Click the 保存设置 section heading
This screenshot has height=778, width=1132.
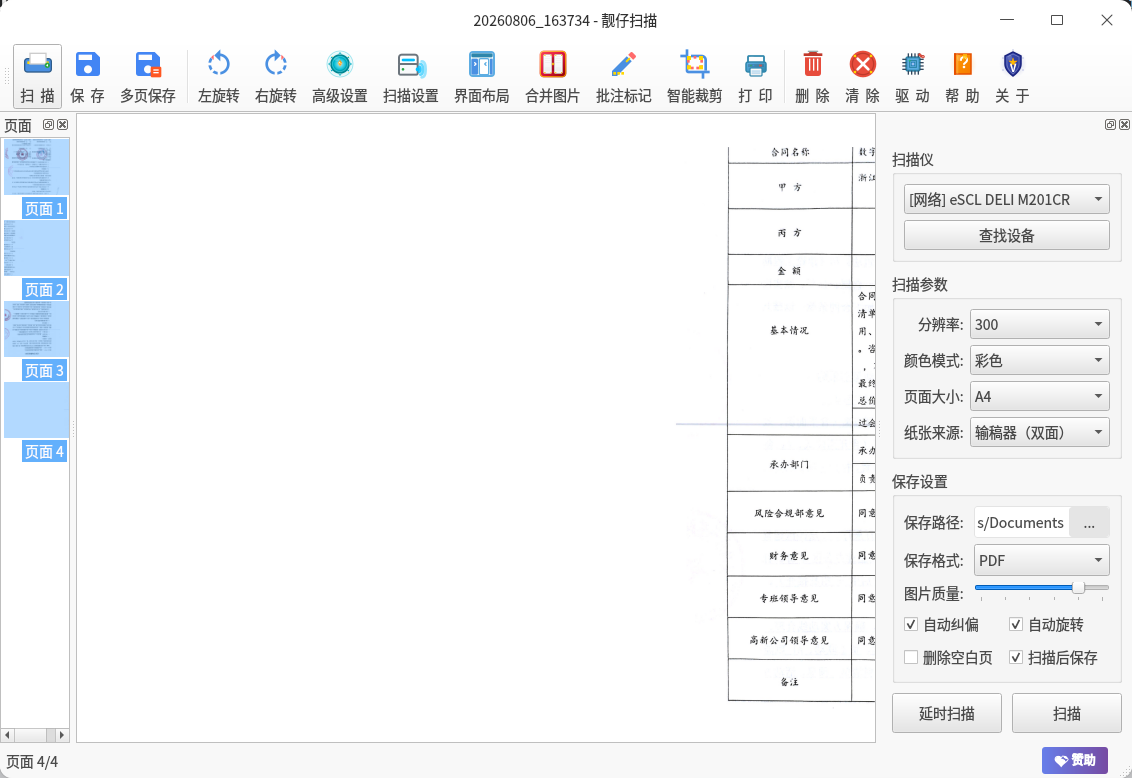[x=920, y=481]
